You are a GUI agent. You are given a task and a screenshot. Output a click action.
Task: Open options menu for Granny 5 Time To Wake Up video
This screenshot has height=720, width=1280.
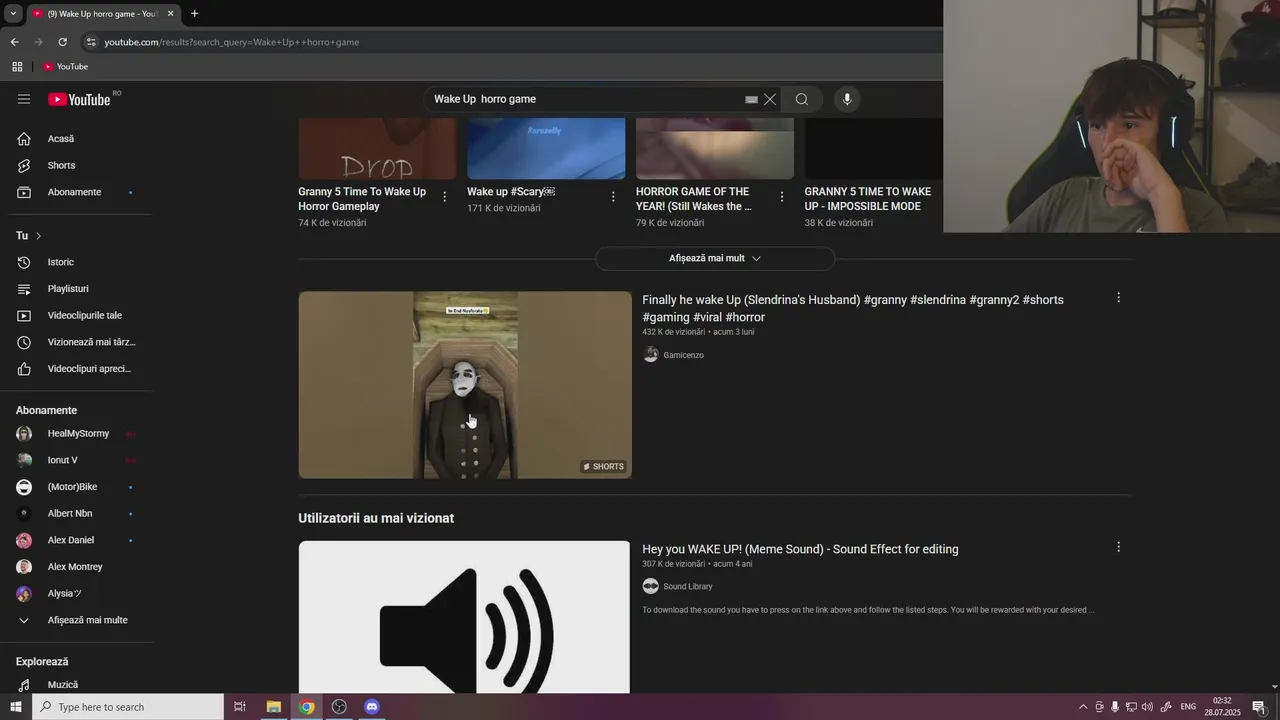coord(445,197)
